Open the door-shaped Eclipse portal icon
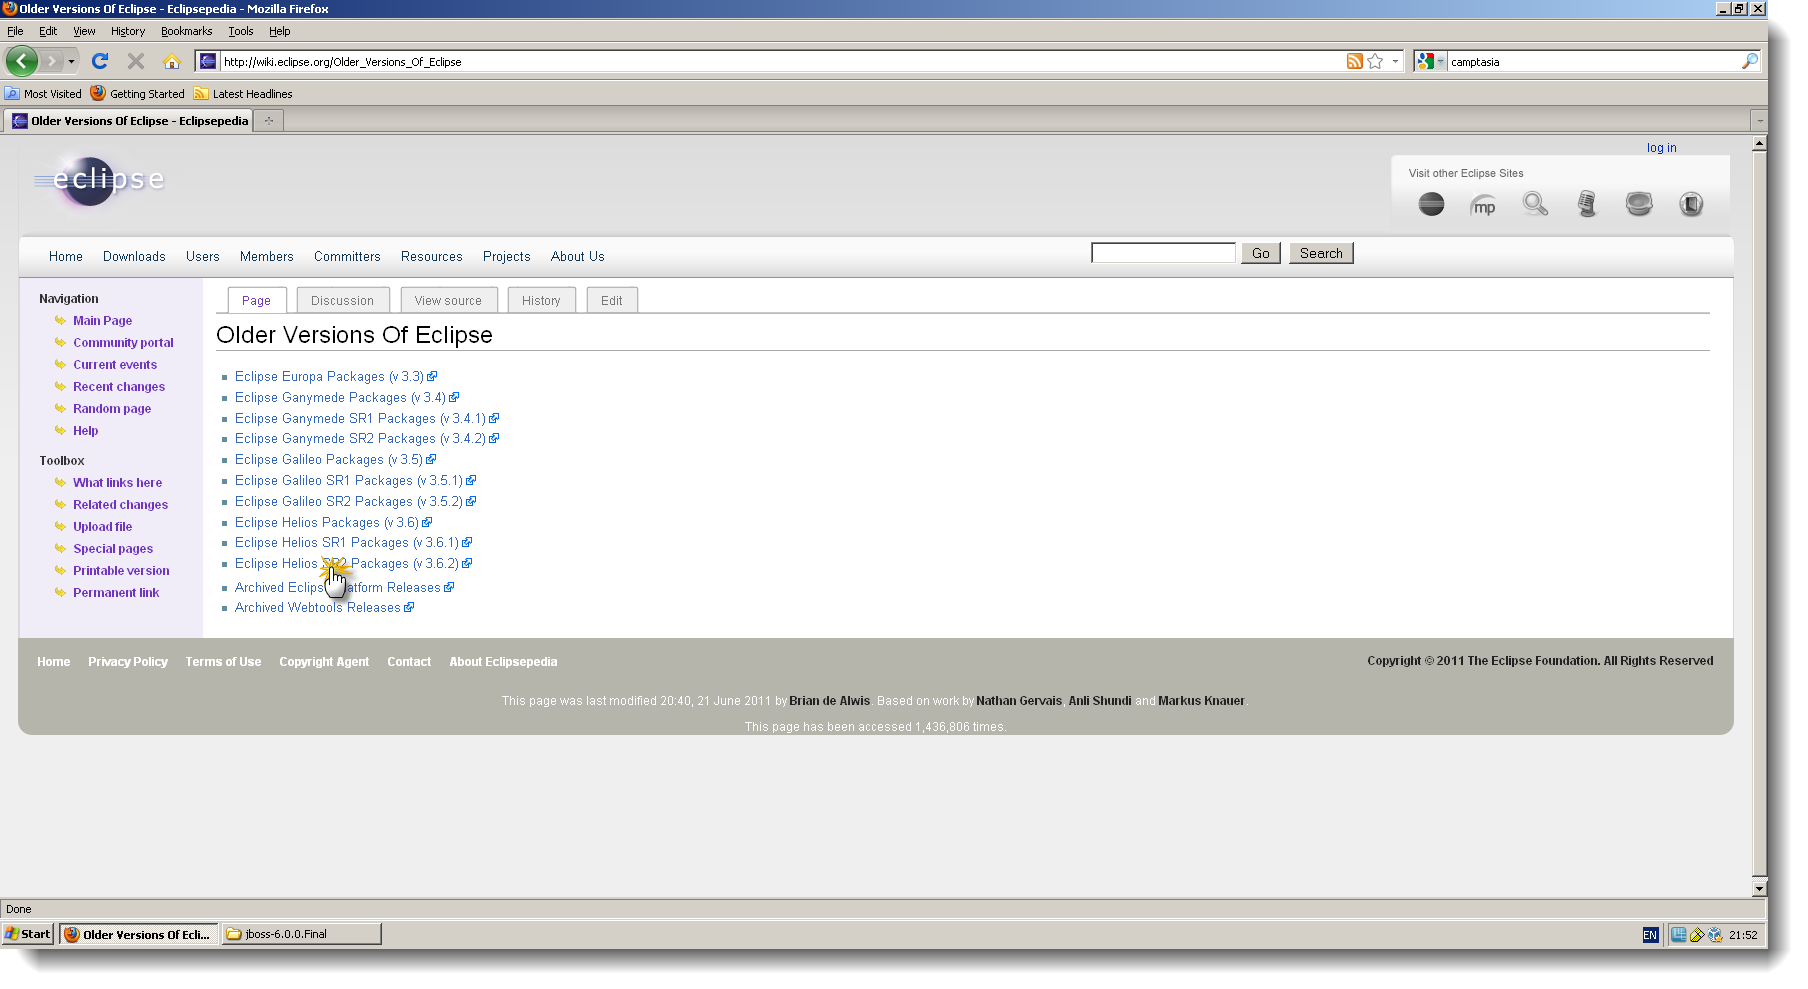The image size is (1808, 989). (1692, 204)
